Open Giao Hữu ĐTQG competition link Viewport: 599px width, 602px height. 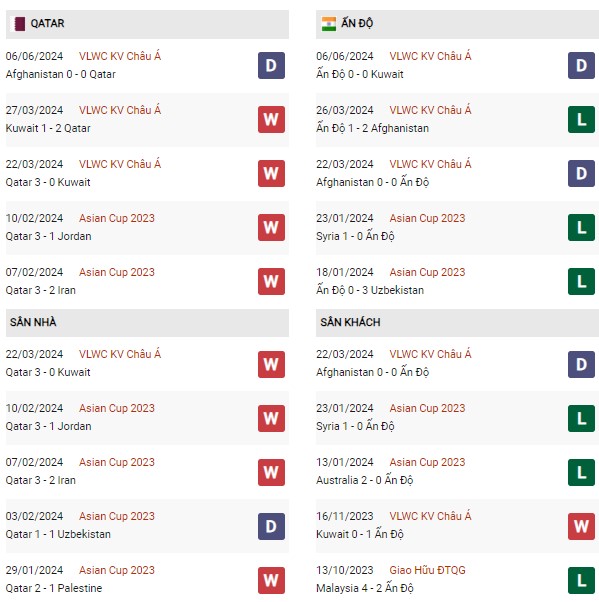pyautogui.click(x=427, y=570)
